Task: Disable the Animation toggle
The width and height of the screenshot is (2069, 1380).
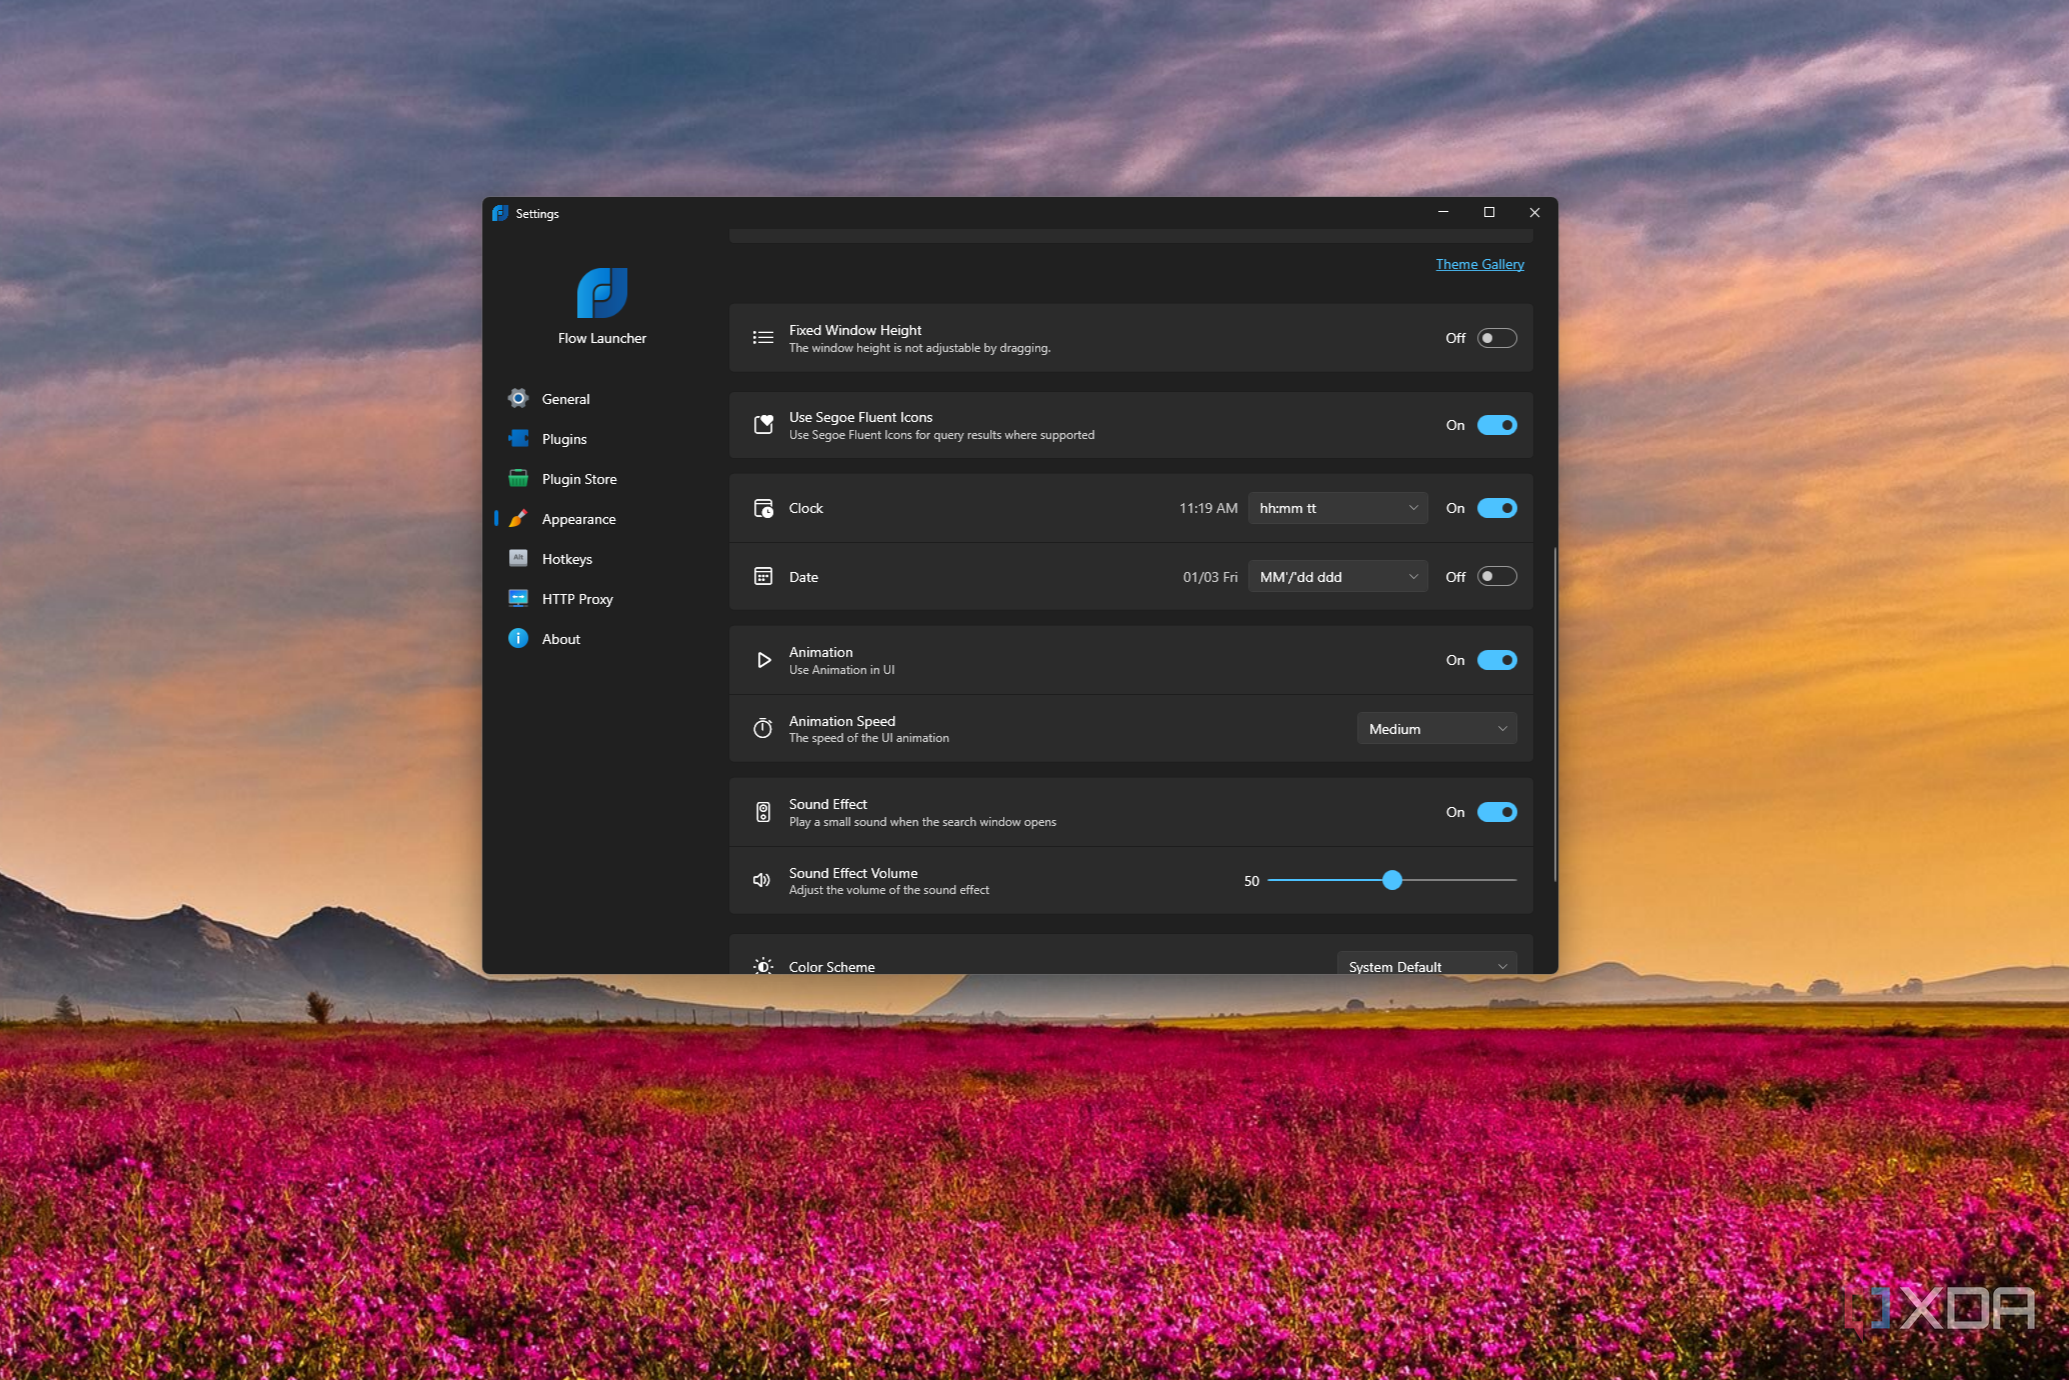Action: 1497,660
